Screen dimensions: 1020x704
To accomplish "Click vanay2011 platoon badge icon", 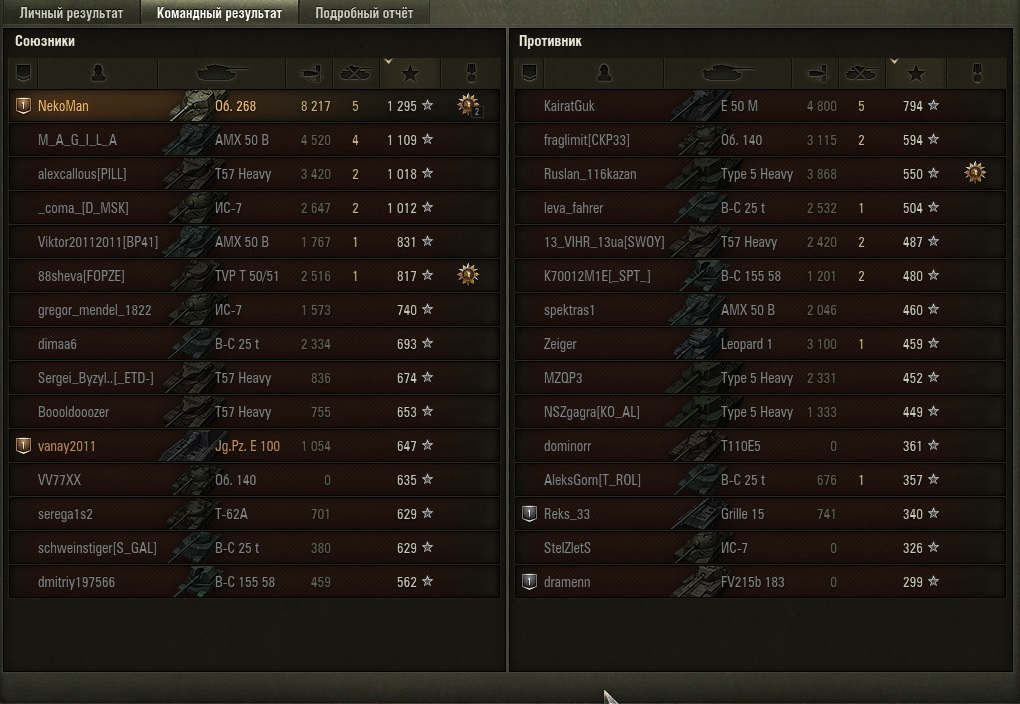I will 23,446.
